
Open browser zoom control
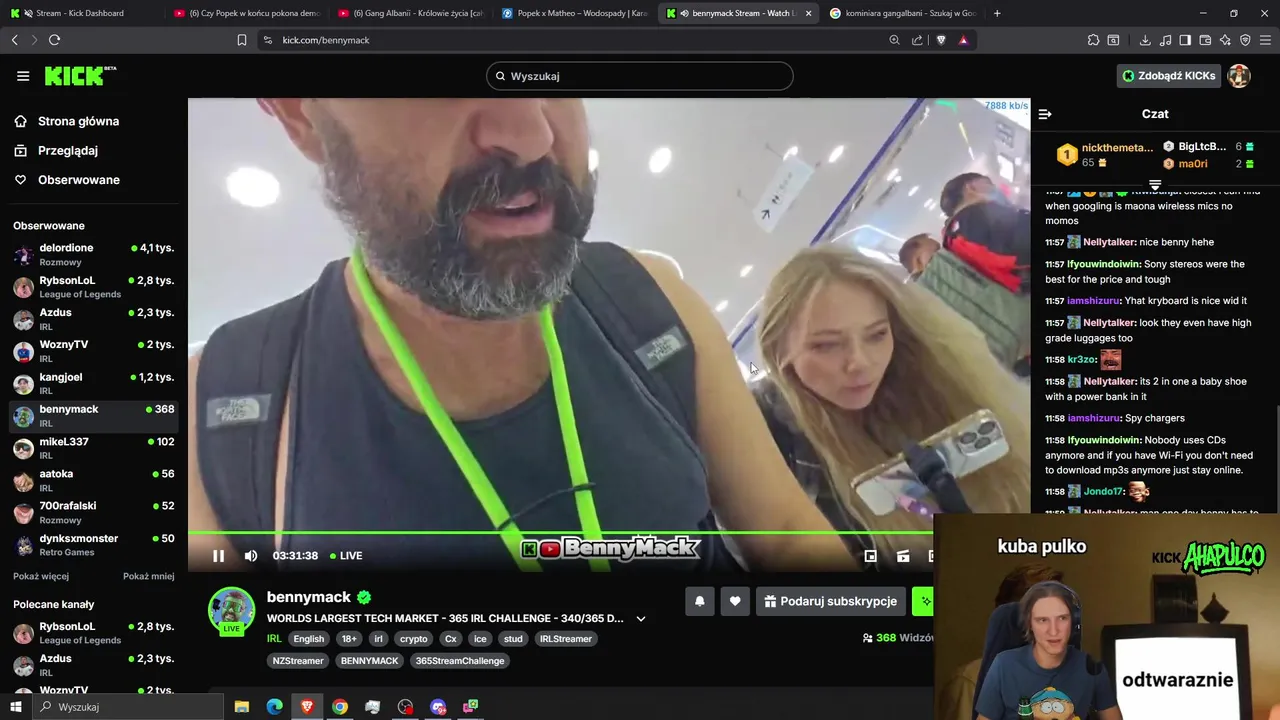[894, 40]
